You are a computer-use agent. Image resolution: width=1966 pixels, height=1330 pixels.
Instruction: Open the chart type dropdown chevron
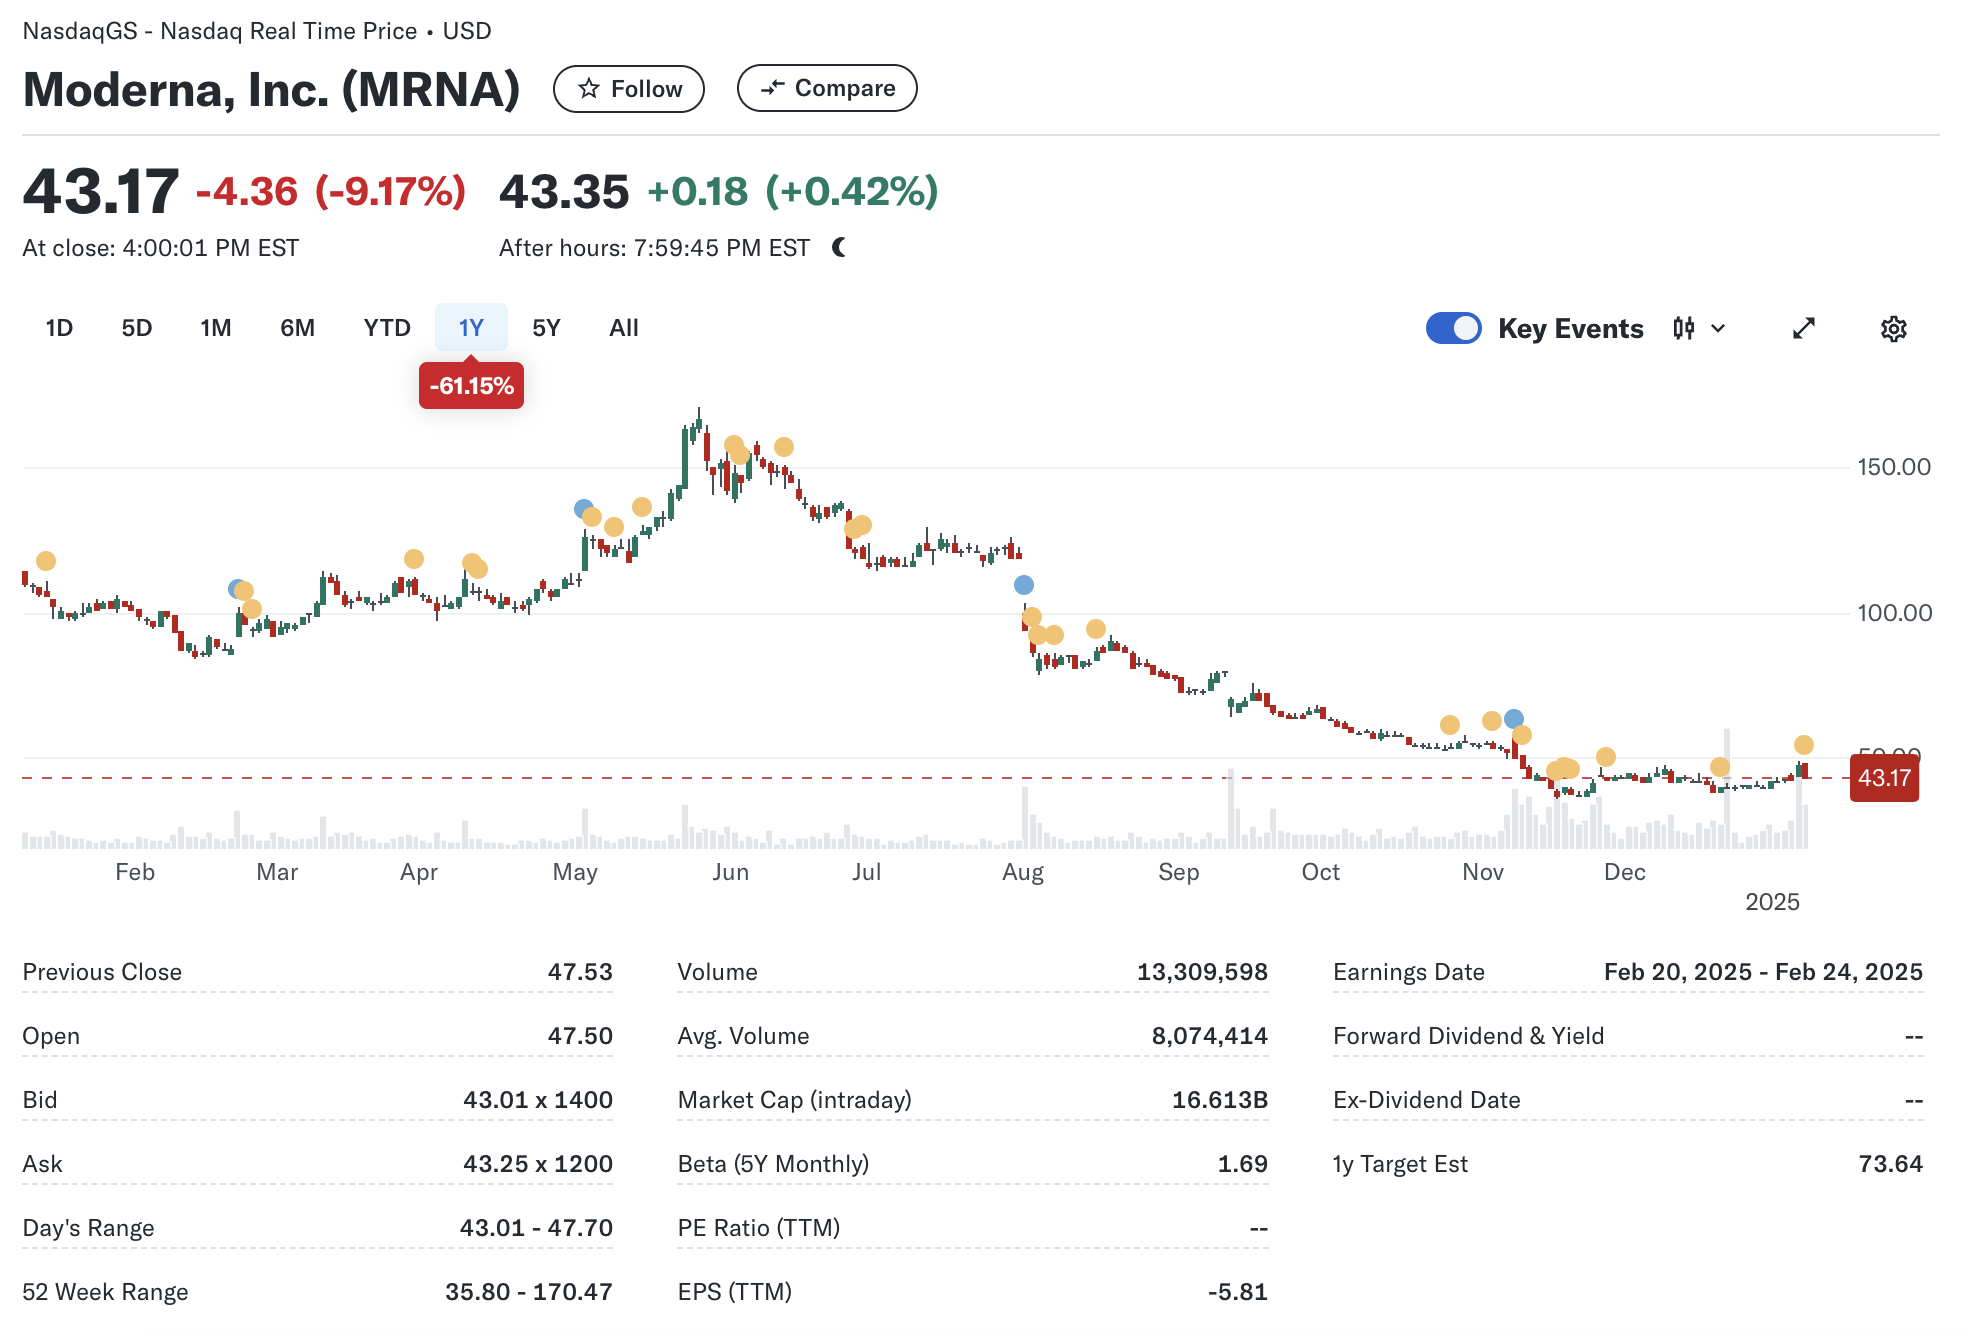tap(1718, 328)
